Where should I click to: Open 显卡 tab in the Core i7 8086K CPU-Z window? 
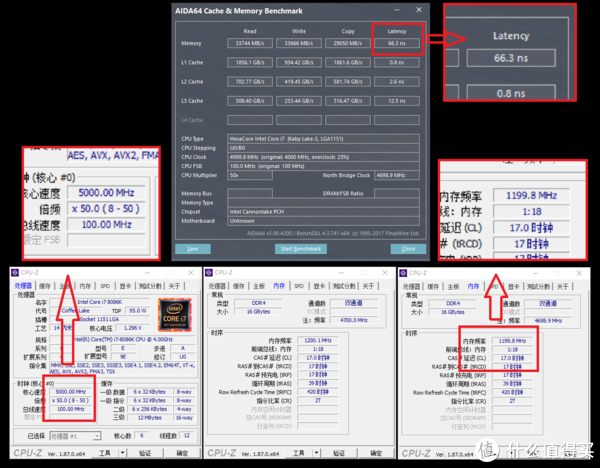pyautogui.click(x=126, y=286)
